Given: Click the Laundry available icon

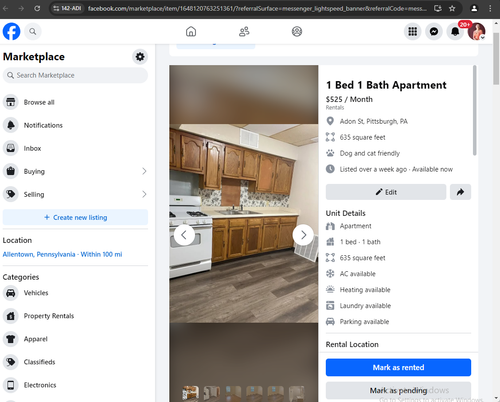Looking at the screenshot, I should [x=330, y=306].
